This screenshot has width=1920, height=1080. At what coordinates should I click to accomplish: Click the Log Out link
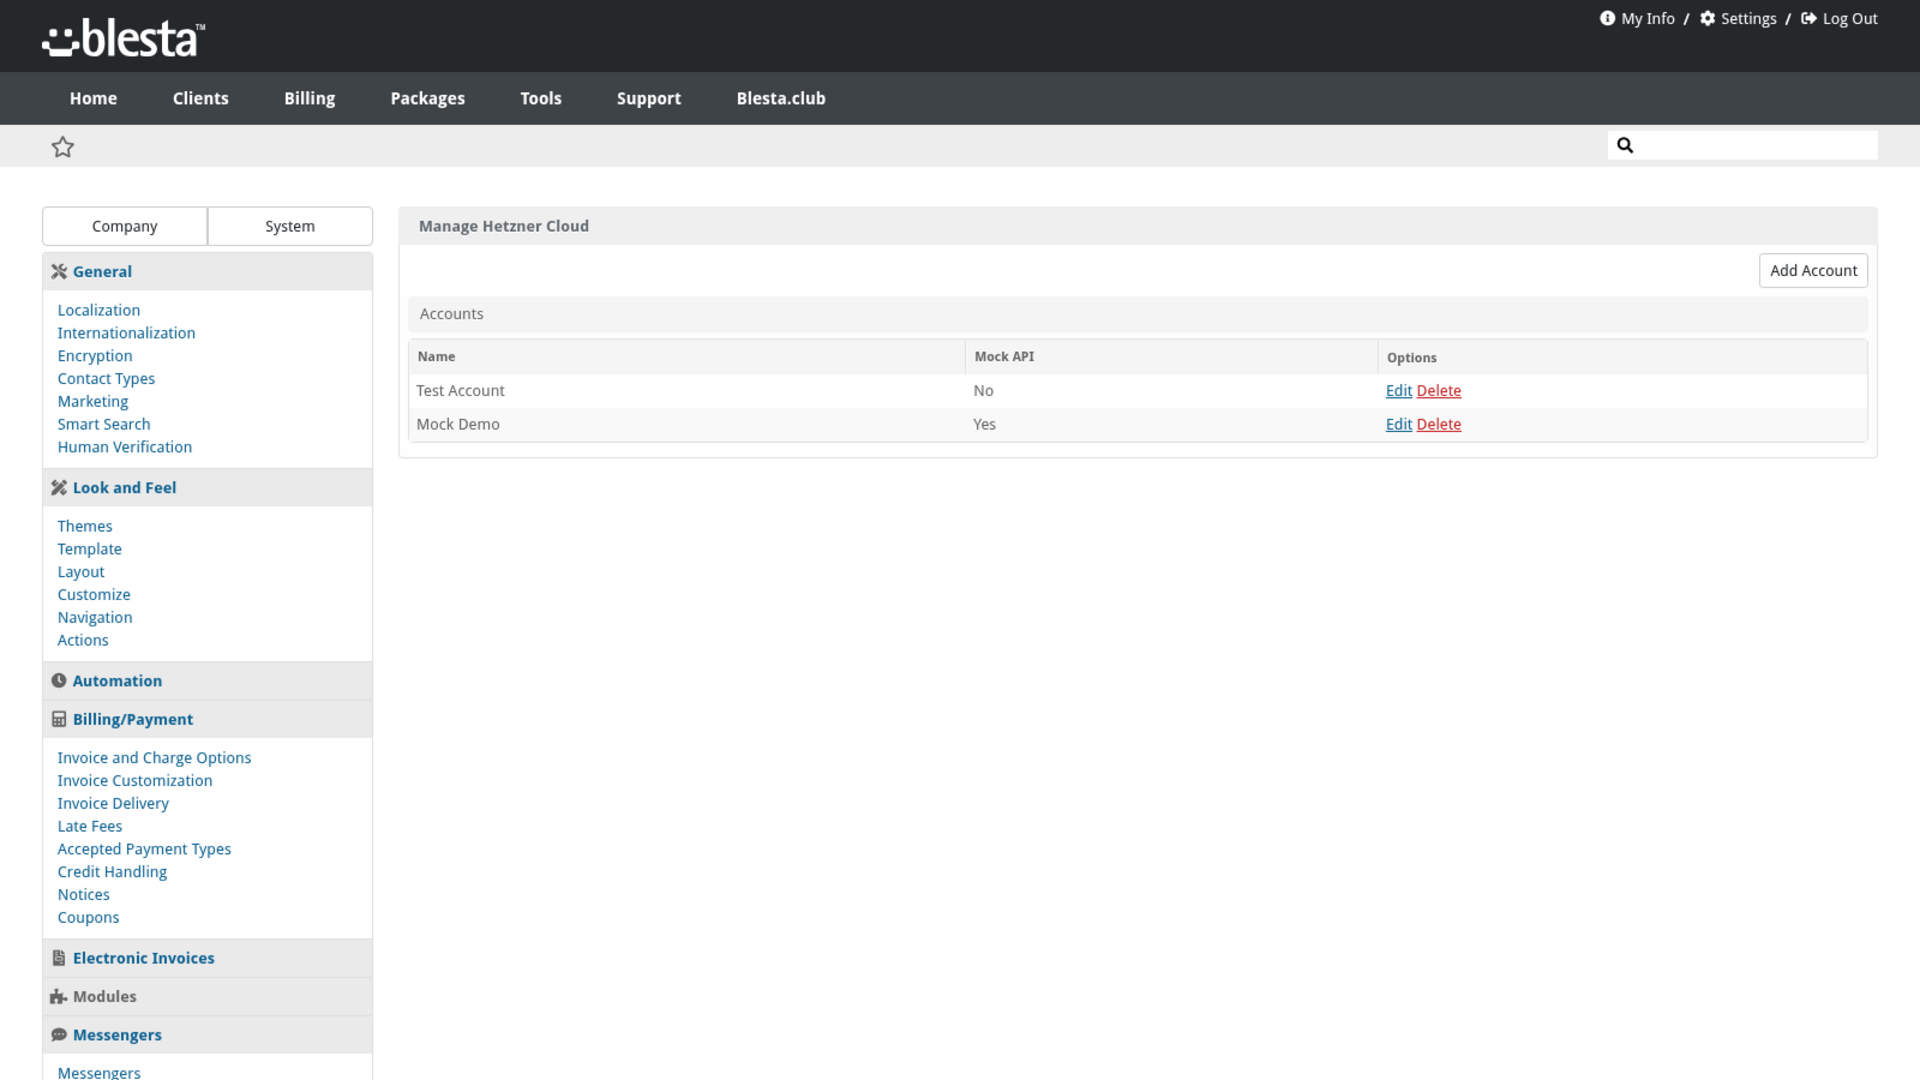(x=1850, y=18)
